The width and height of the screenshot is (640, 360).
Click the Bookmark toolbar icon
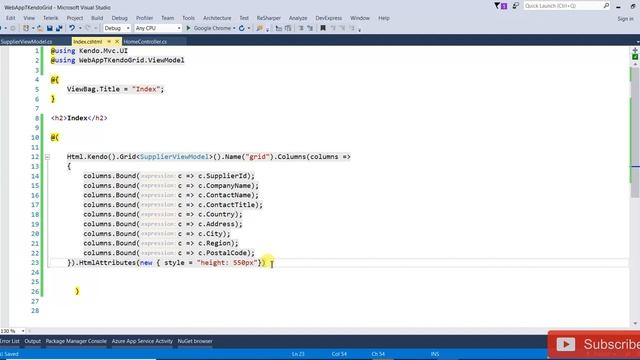click(x=323, y=28)
